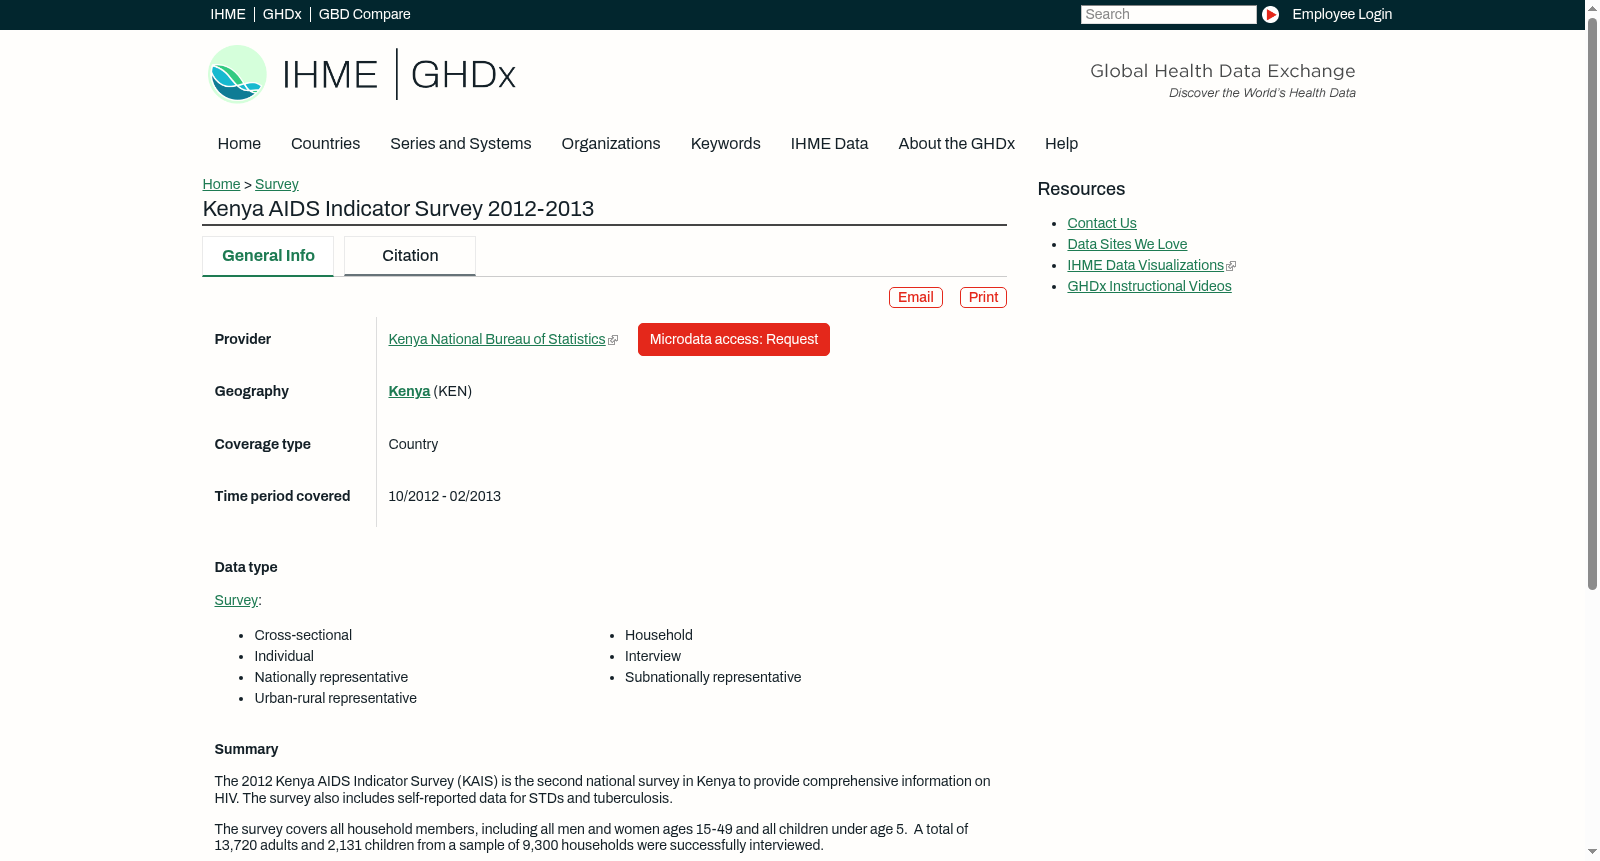Select the General Info tab

[x=268, y=256]
